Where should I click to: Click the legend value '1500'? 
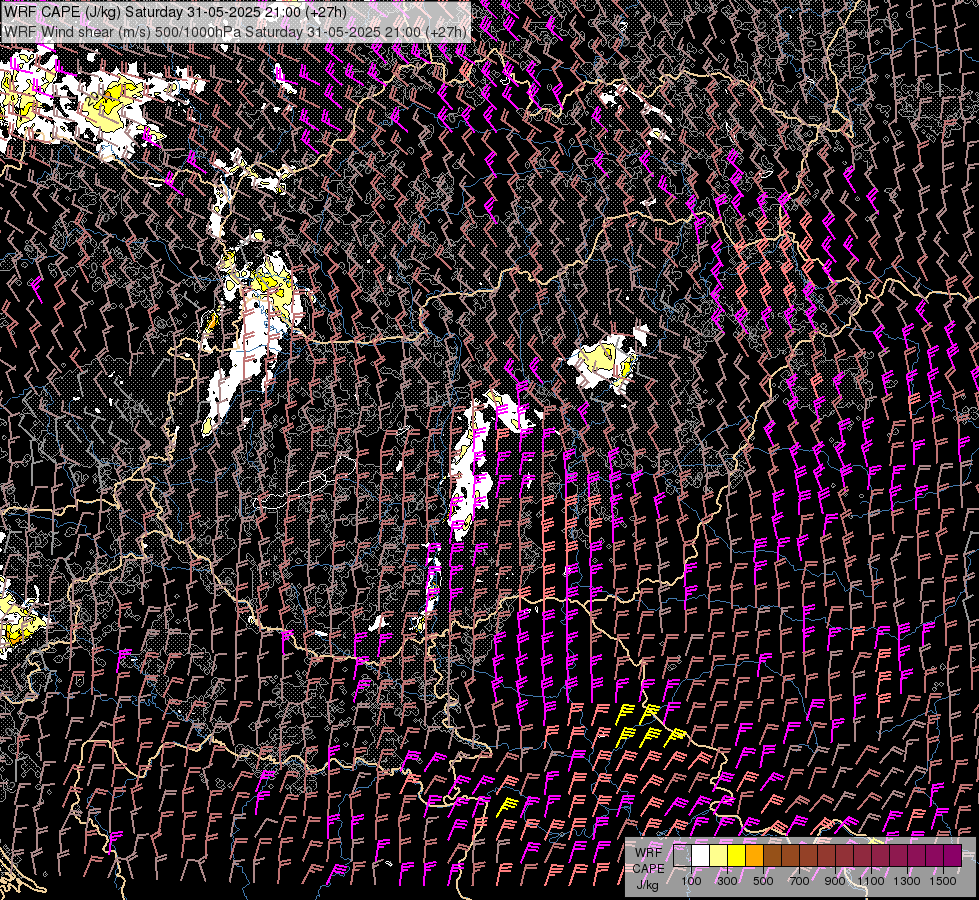click(x=943, y=881)
